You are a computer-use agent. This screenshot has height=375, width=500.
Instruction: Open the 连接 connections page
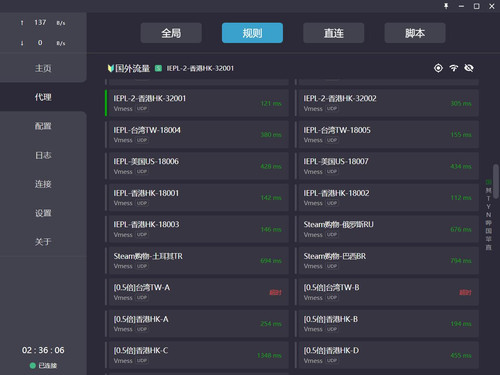click(43, 184)
